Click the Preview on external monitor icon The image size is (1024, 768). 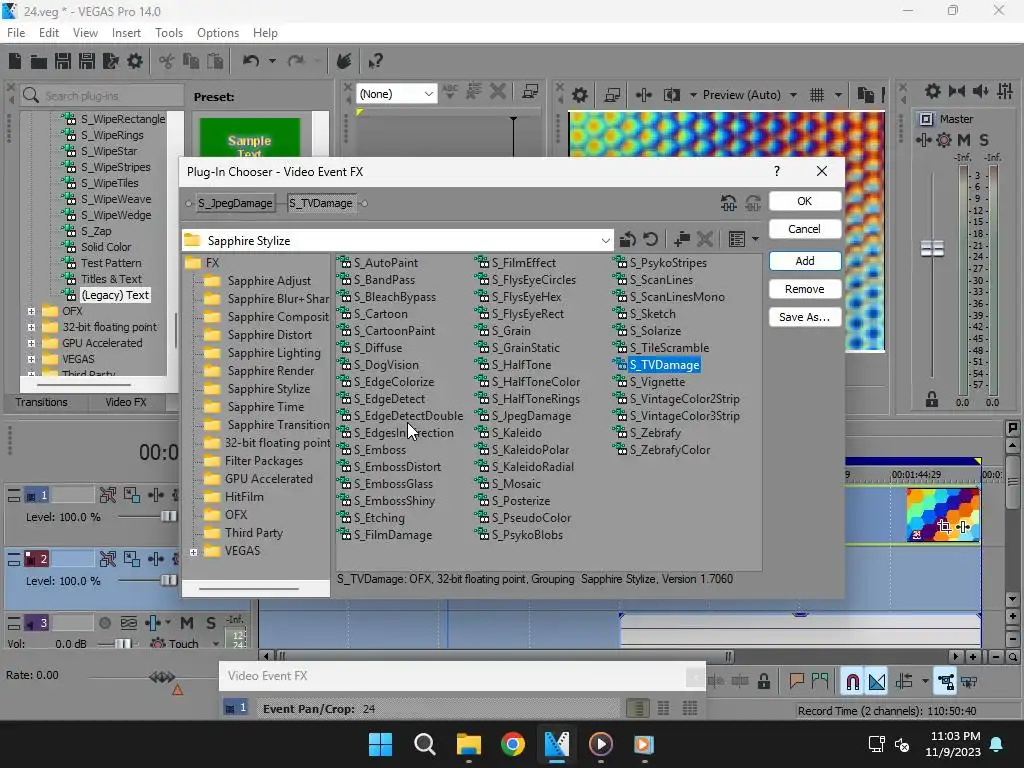pos(612,95)
